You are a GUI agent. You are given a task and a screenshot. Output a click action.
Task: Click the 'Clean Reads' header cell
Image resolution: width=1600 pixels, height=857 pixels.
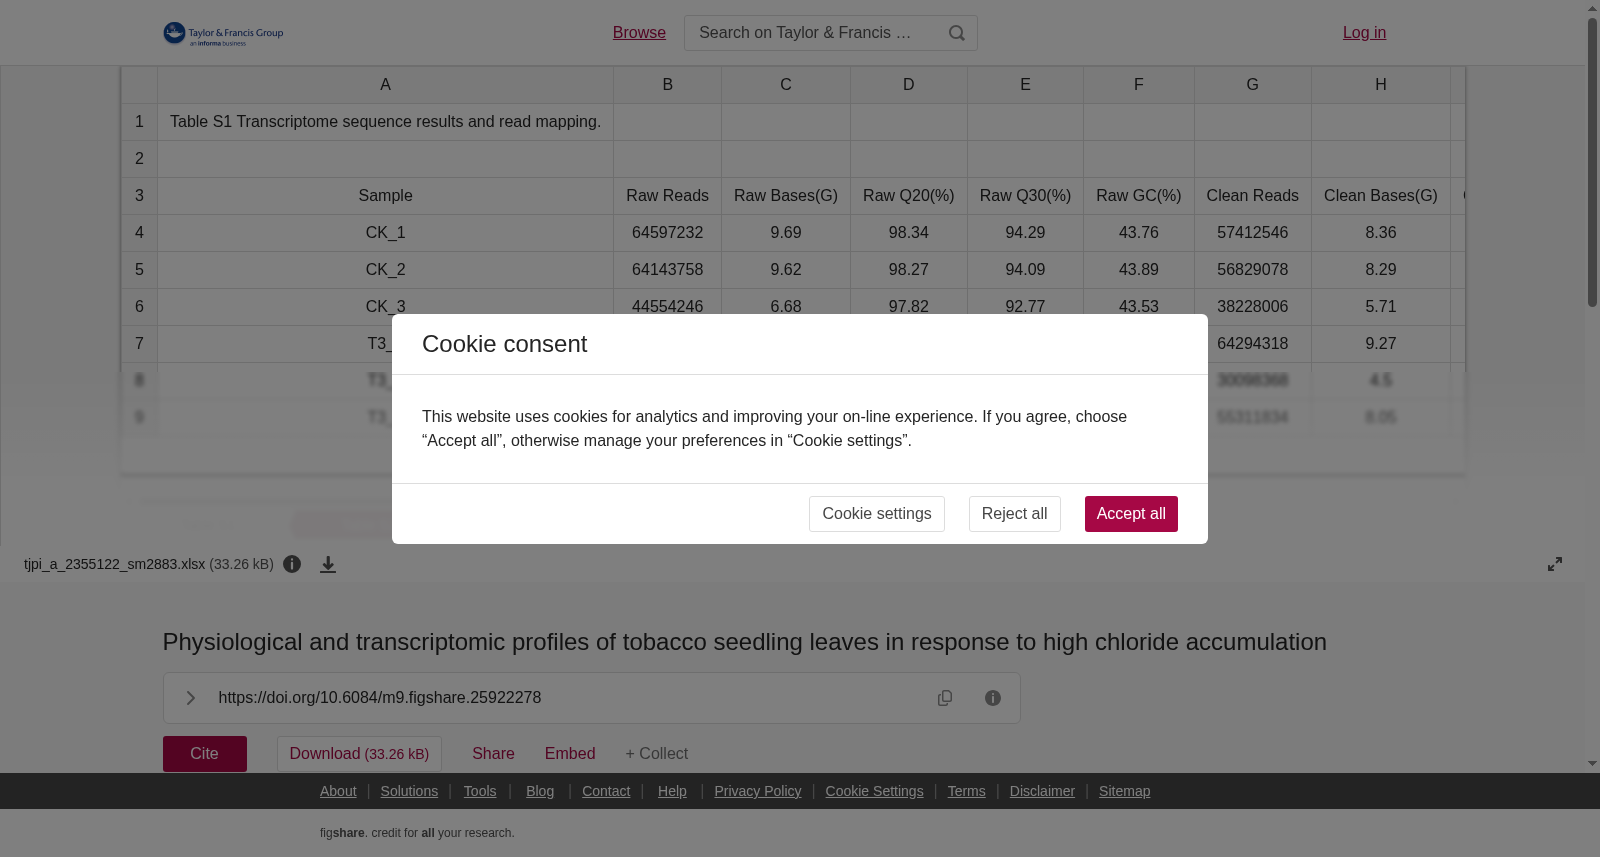(x=1252, y=196)
